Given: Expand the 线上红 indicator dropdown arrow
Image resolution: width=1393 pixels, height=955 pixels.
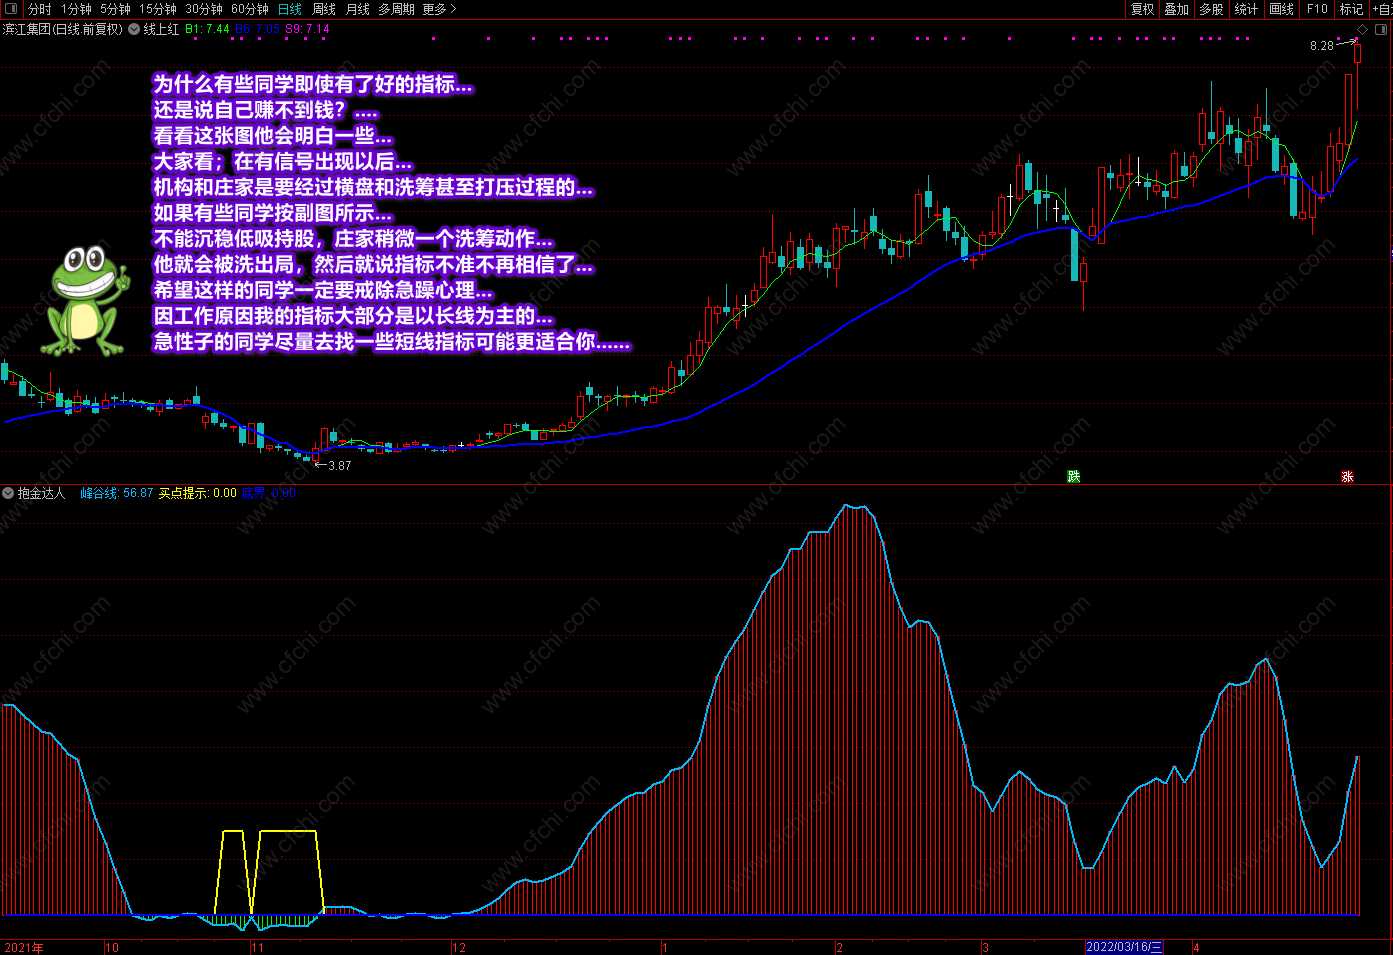Looking at the screenshot, I should coord(133,30).
